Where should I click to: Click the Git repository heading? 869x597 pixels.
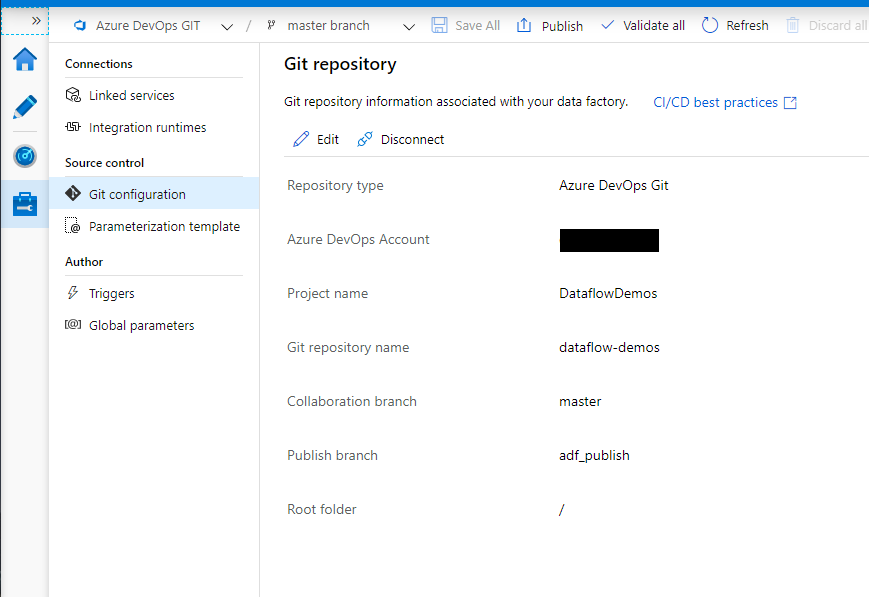(x=340, y=64)
